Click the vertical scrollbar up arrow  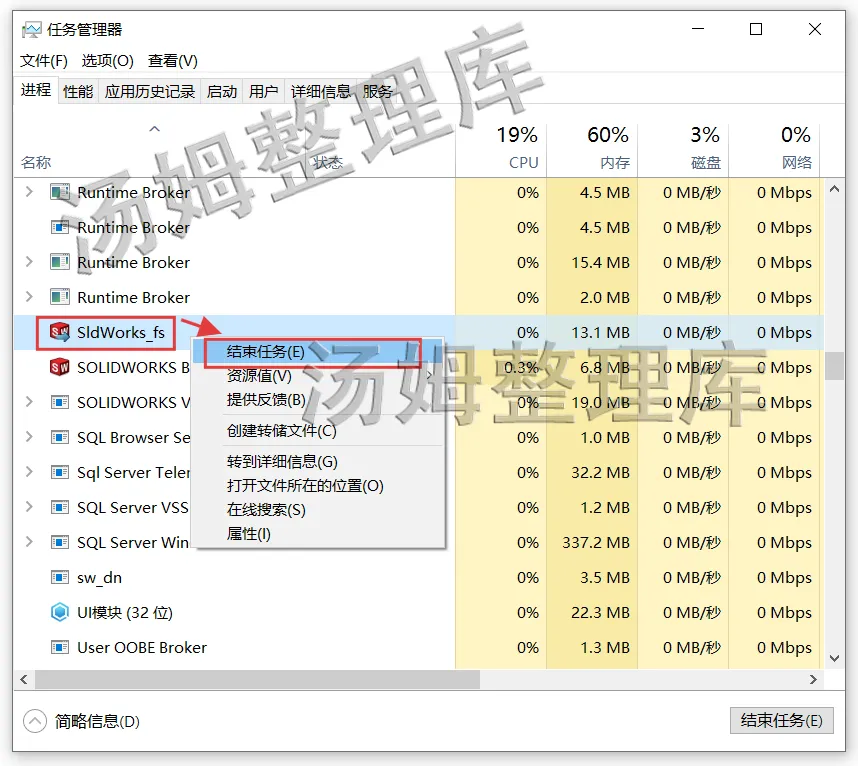coord(834,189)
